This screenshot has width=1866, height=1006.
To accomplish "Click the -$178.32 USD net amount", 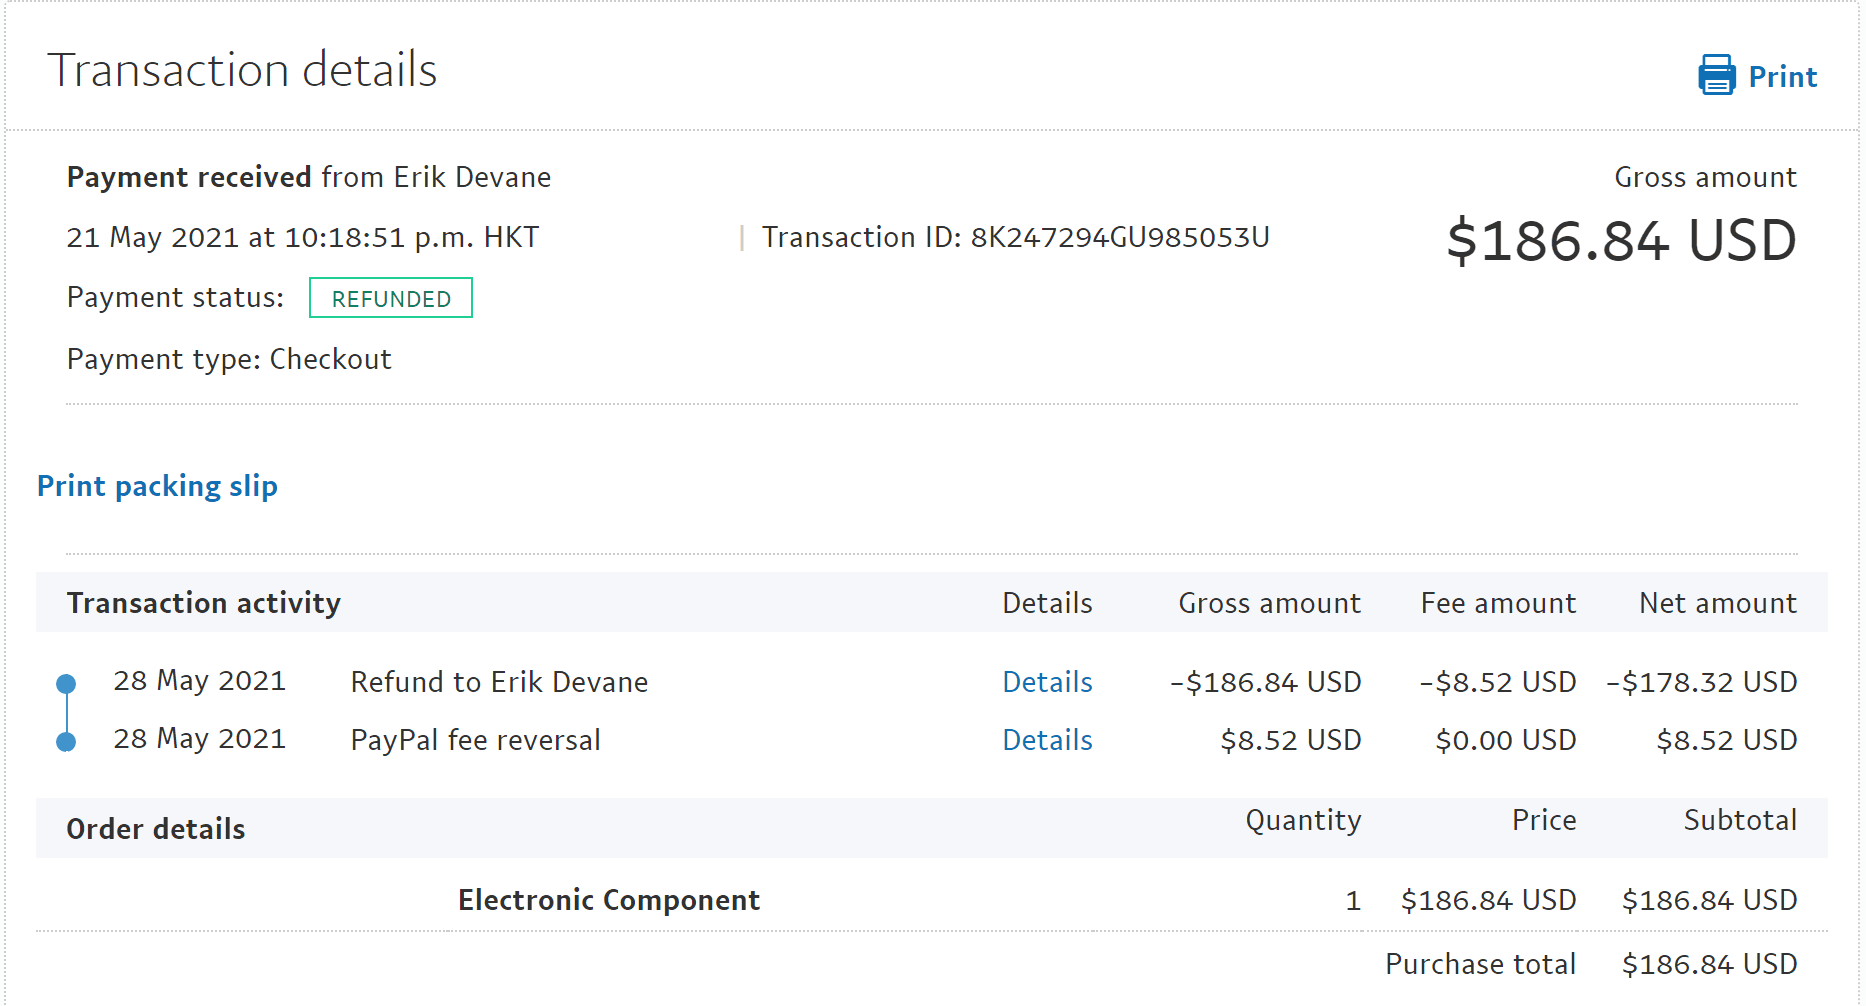I will point(1701,682).
